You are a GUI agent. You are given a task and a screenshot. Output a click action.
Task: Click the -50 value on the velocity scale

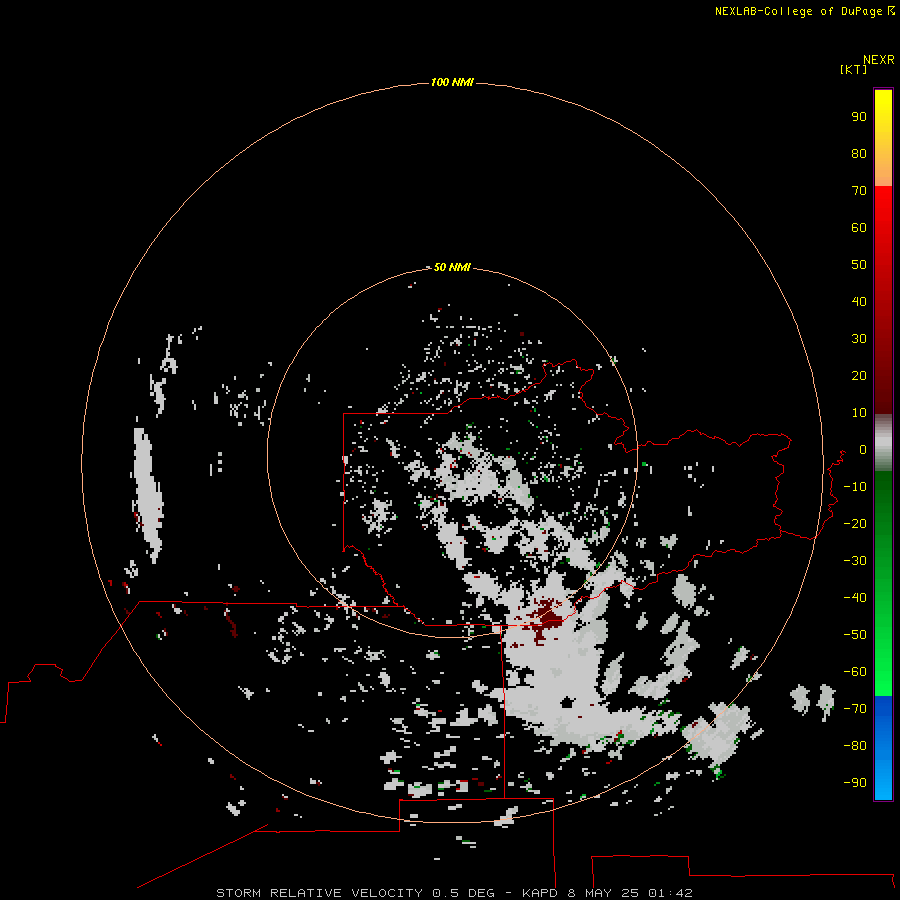855,634
